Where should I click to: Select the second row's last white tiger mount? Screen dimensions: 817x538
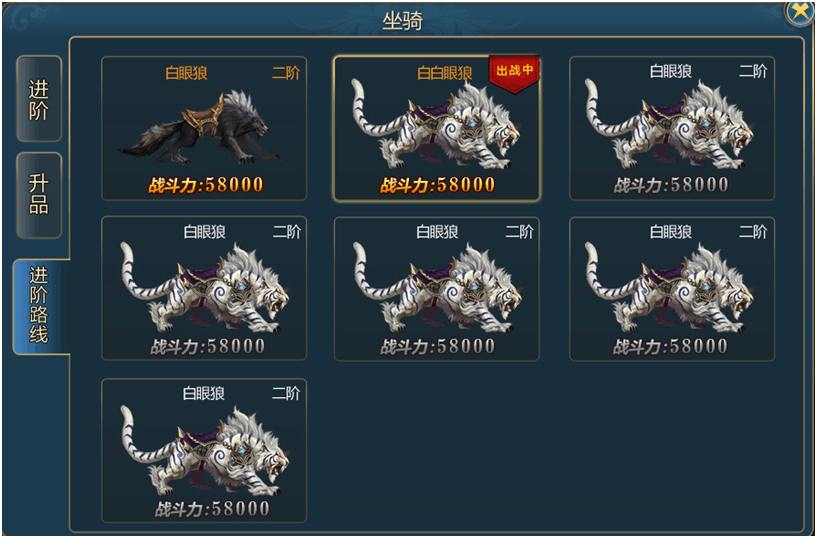coord(669,287)
